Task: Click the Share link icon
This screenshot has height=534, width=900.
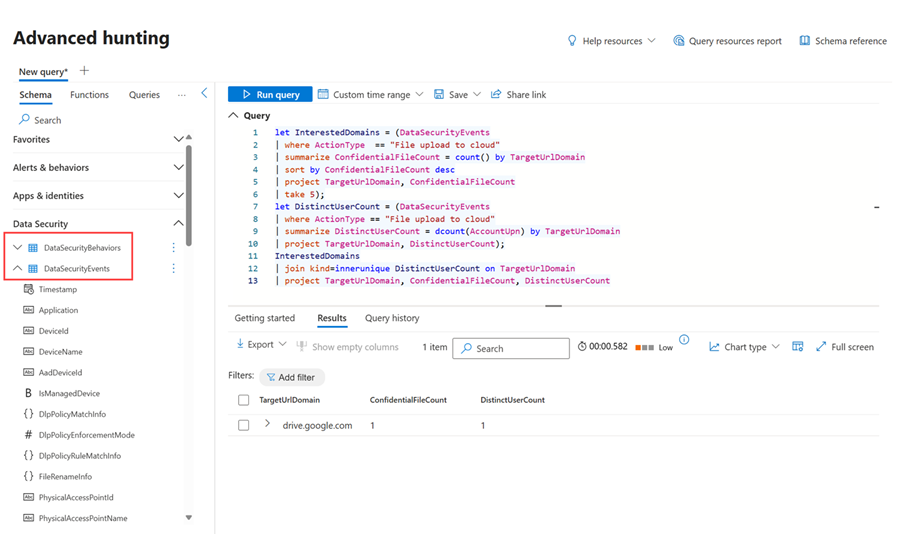Action: (x=496, y=94)
